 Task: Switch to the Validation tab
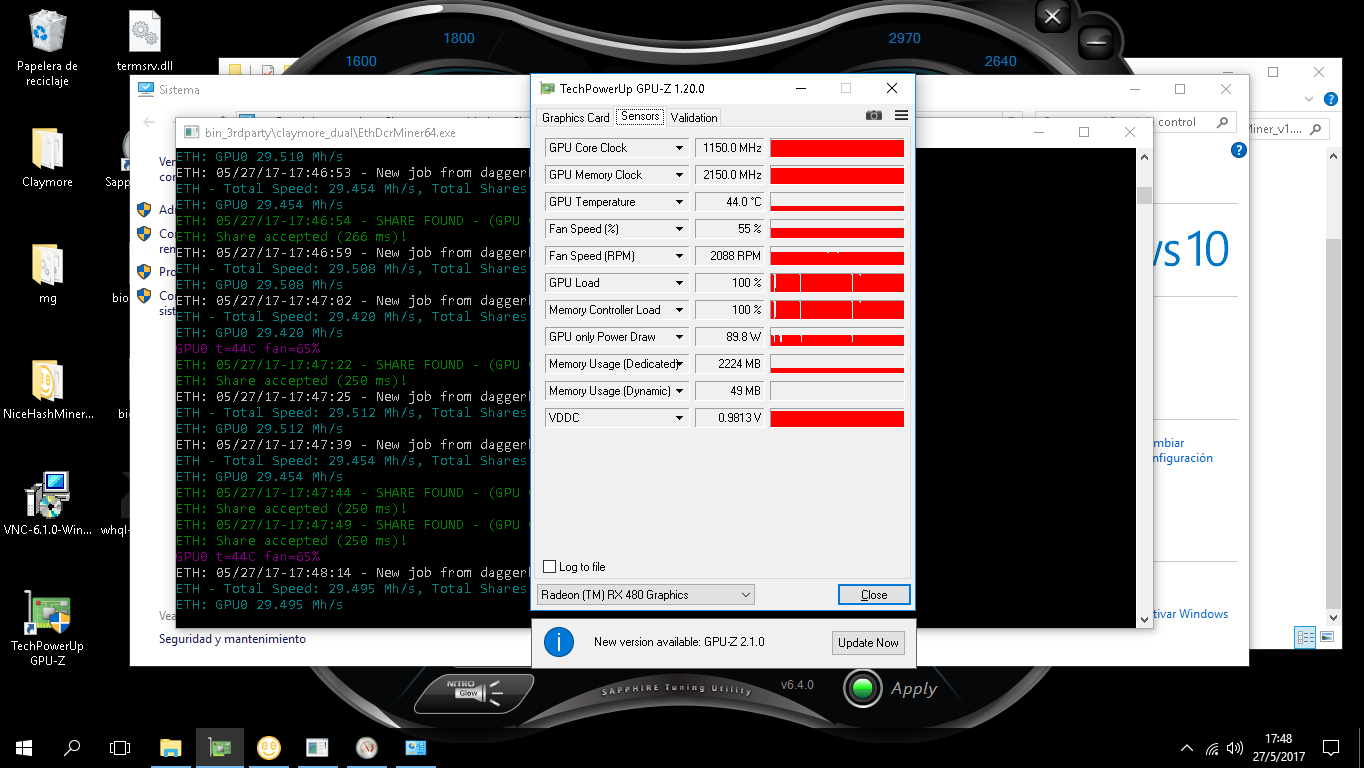point(694,118)
